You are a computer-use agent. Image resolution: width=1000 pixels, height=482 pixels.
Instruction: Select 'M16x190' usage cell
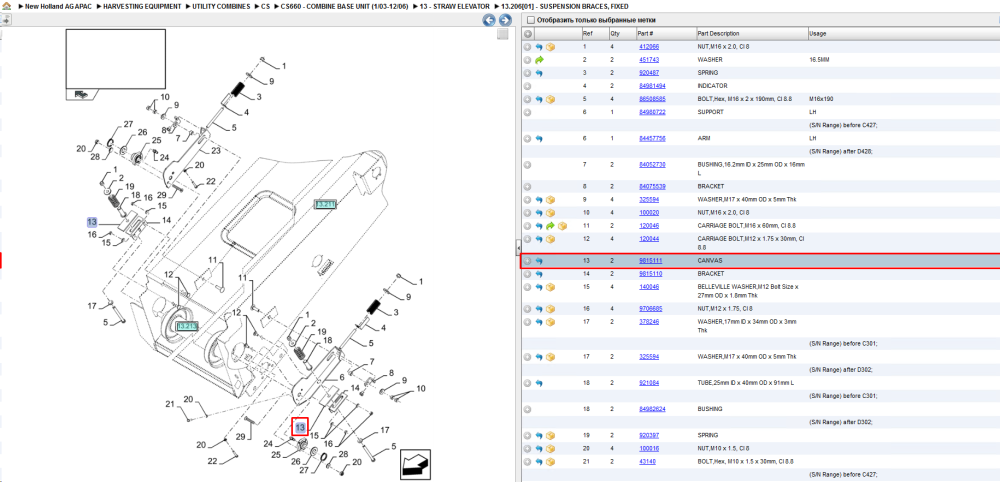tap(821, 99)
